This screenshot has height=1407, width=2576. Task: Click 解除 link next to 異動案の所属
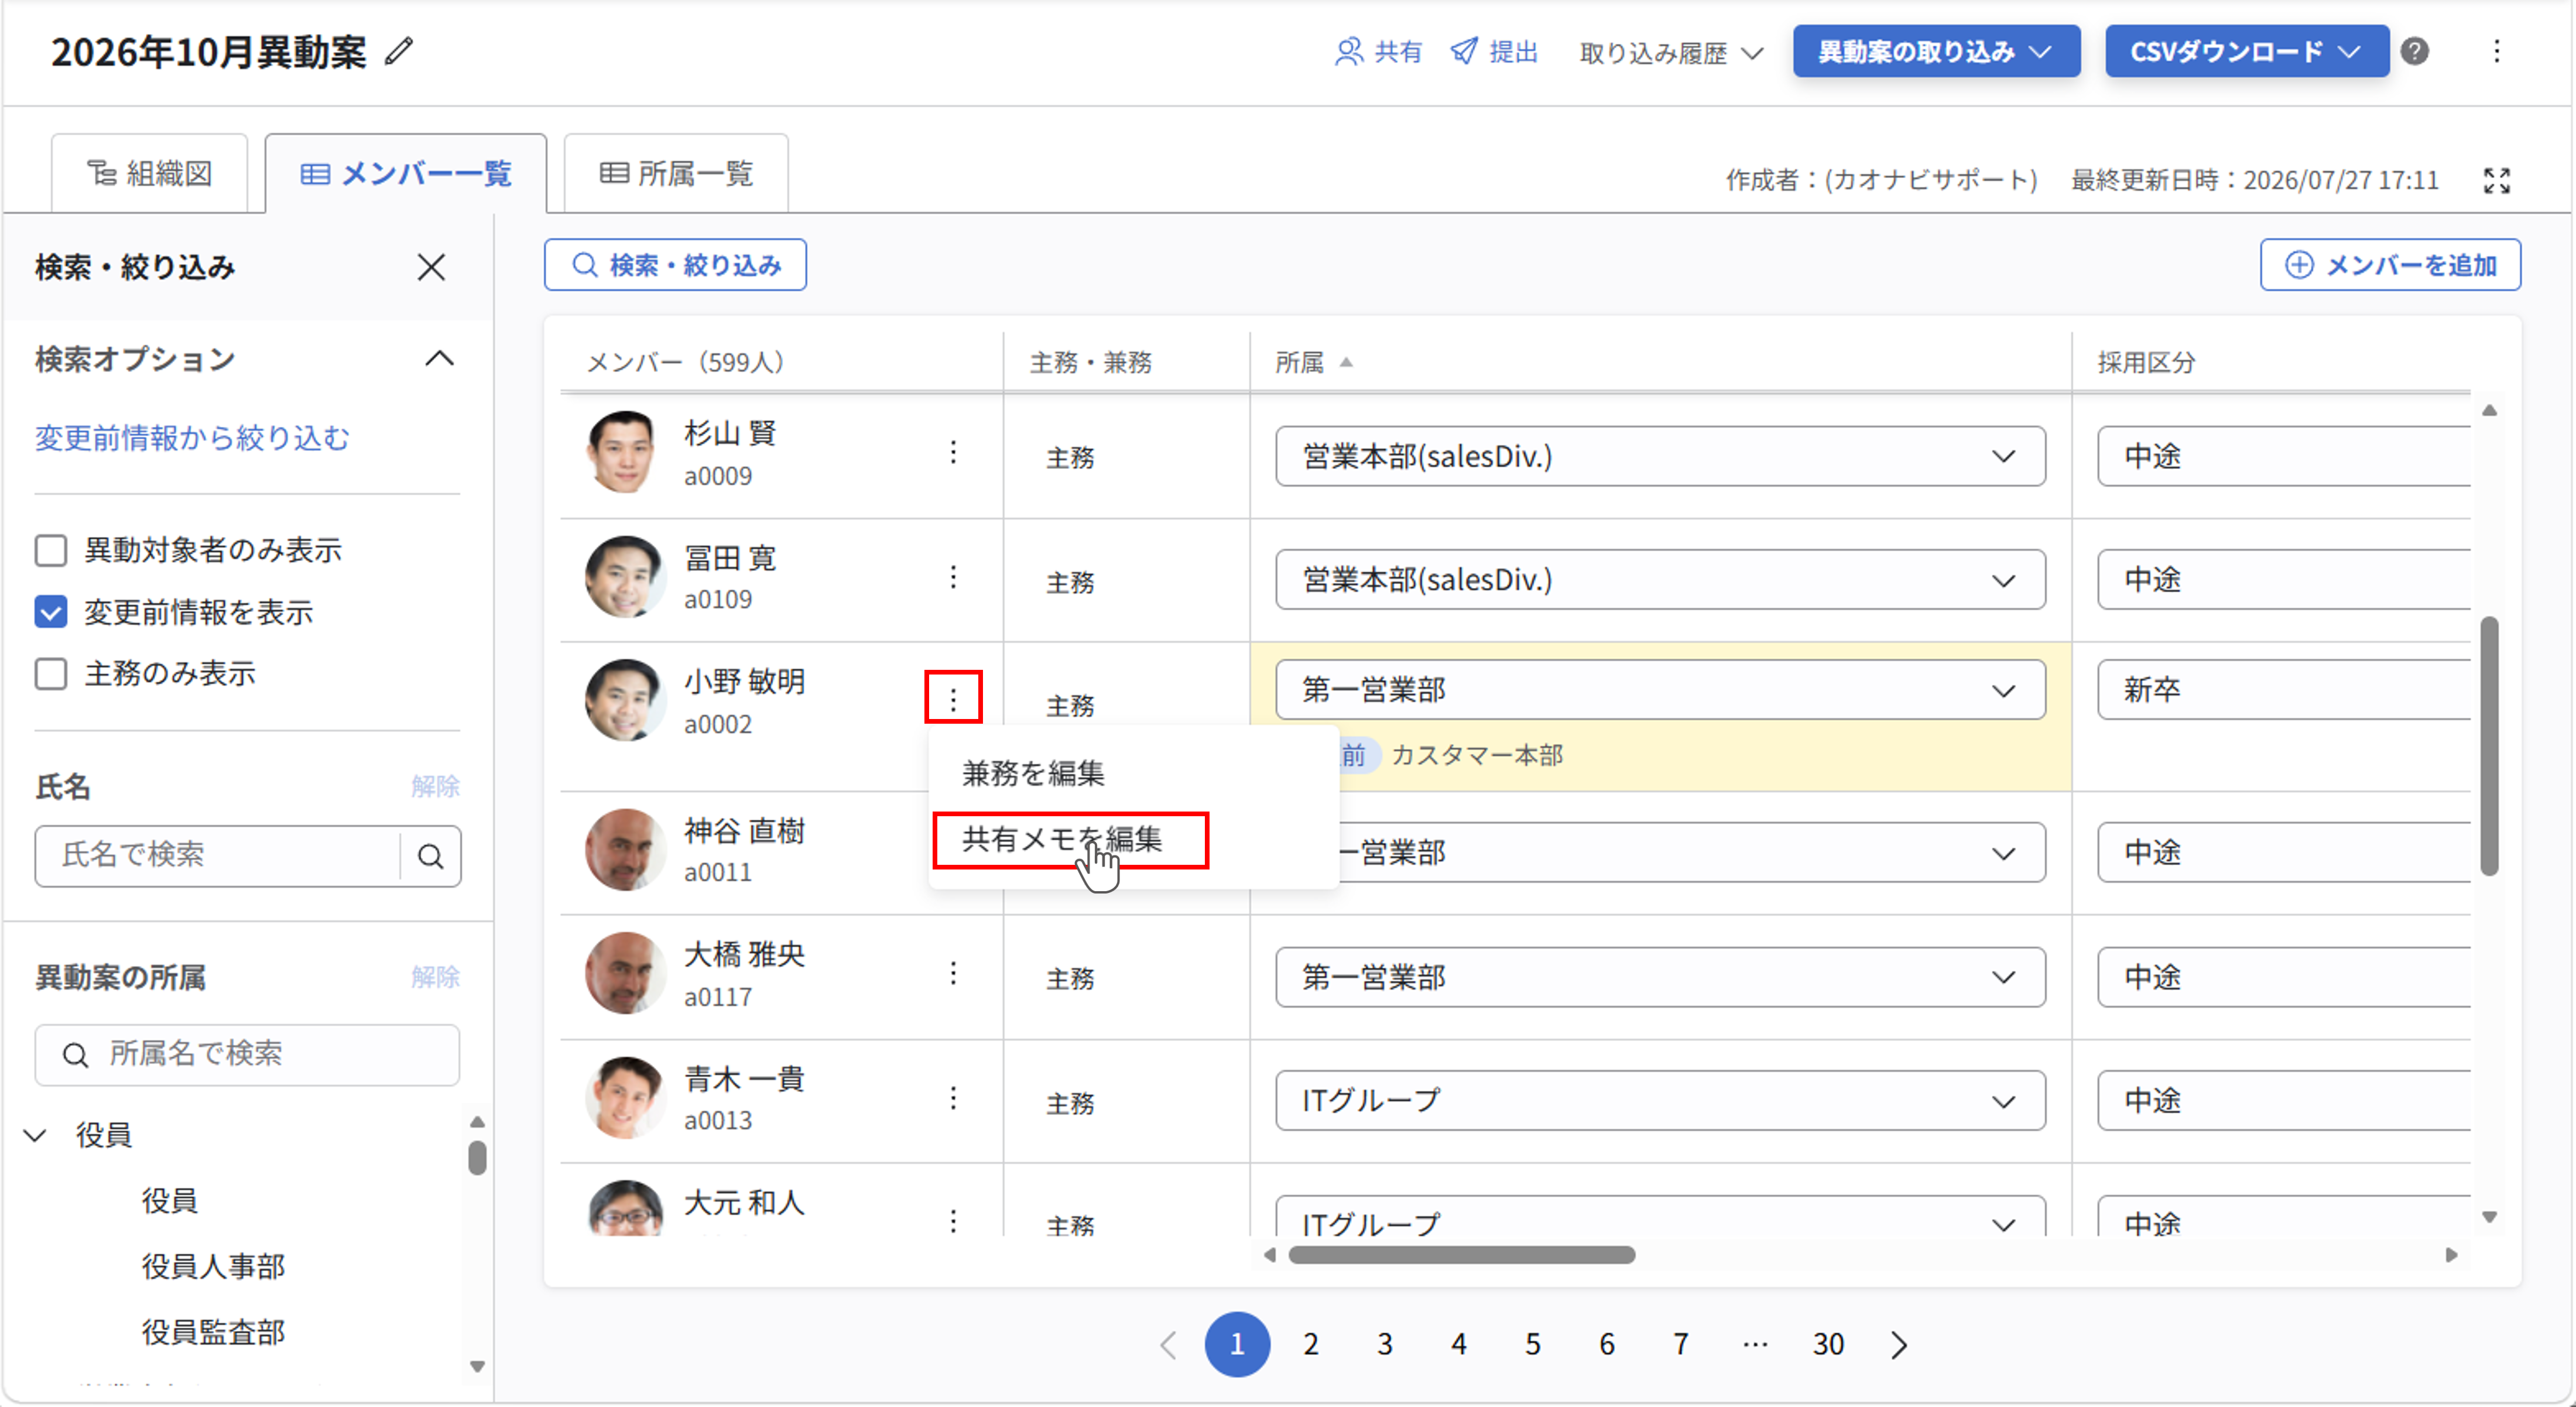click(x=435, y=977)
